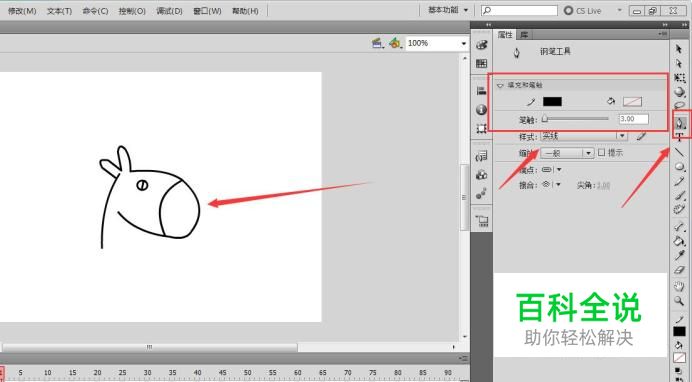
Task: Click the toolbox black stroke color swatch
Action: 679,331
